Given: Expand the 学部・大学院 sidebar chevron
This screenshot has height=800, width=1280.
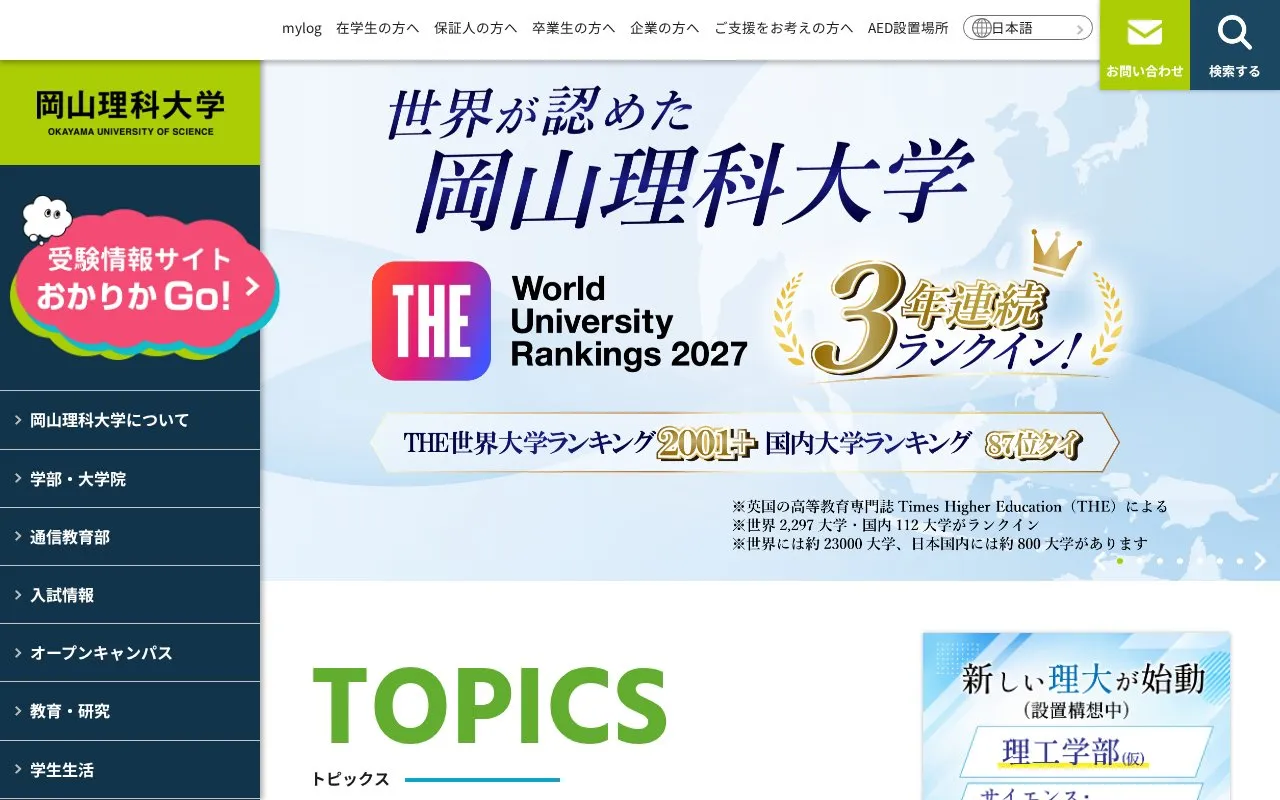Looking at the screenshot, I should [x=18, y=479].
